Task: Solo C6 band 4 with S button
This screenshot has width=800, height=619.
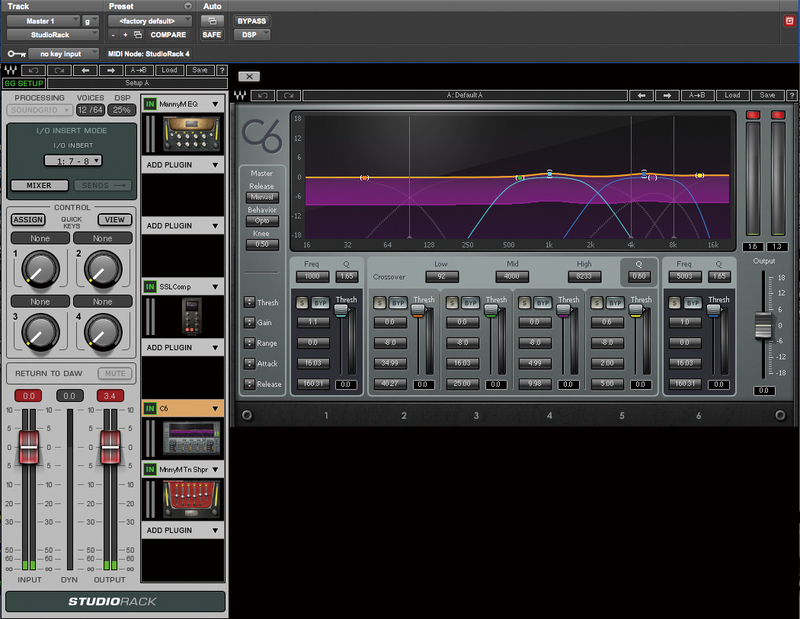Action: point(524,303)
